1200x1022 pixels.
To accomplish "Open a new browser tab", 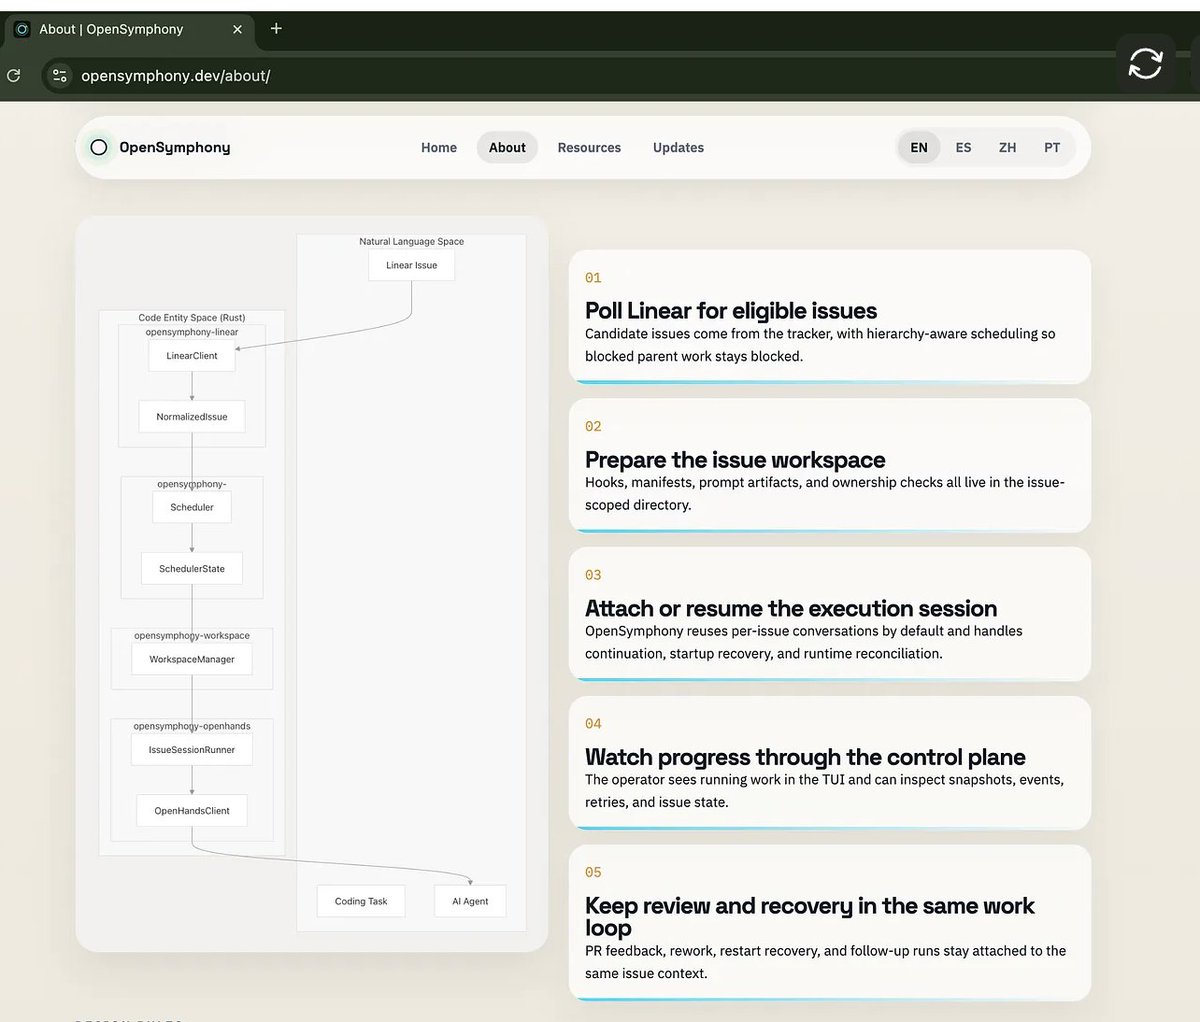I will click(276, 28).
